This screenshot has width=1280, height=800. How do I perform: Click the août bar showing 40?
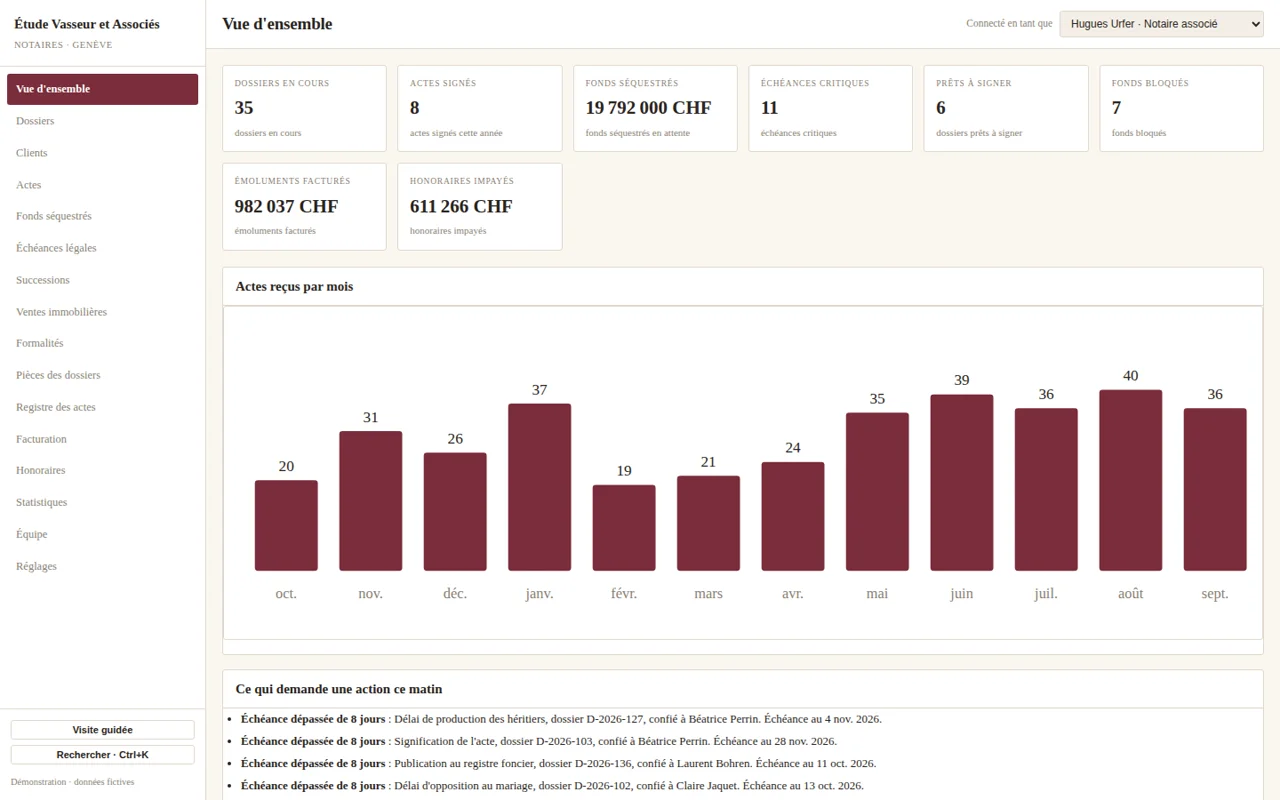tap(1130, 480)
